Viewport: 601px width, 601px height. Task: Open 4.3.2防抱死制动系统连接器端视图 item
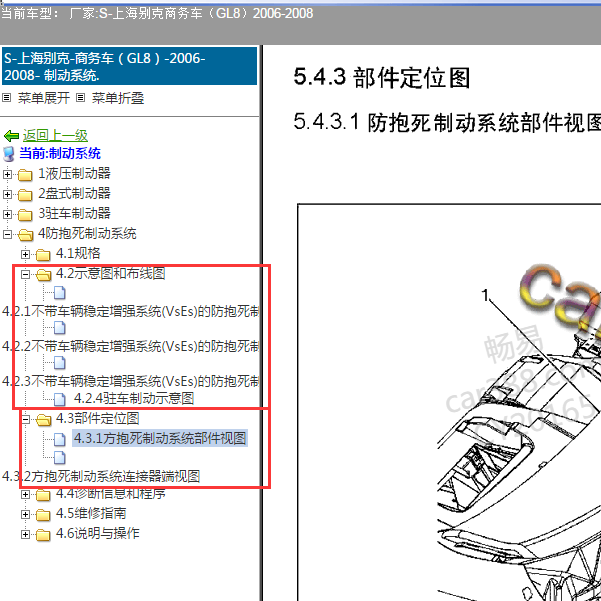pos(101,476)
